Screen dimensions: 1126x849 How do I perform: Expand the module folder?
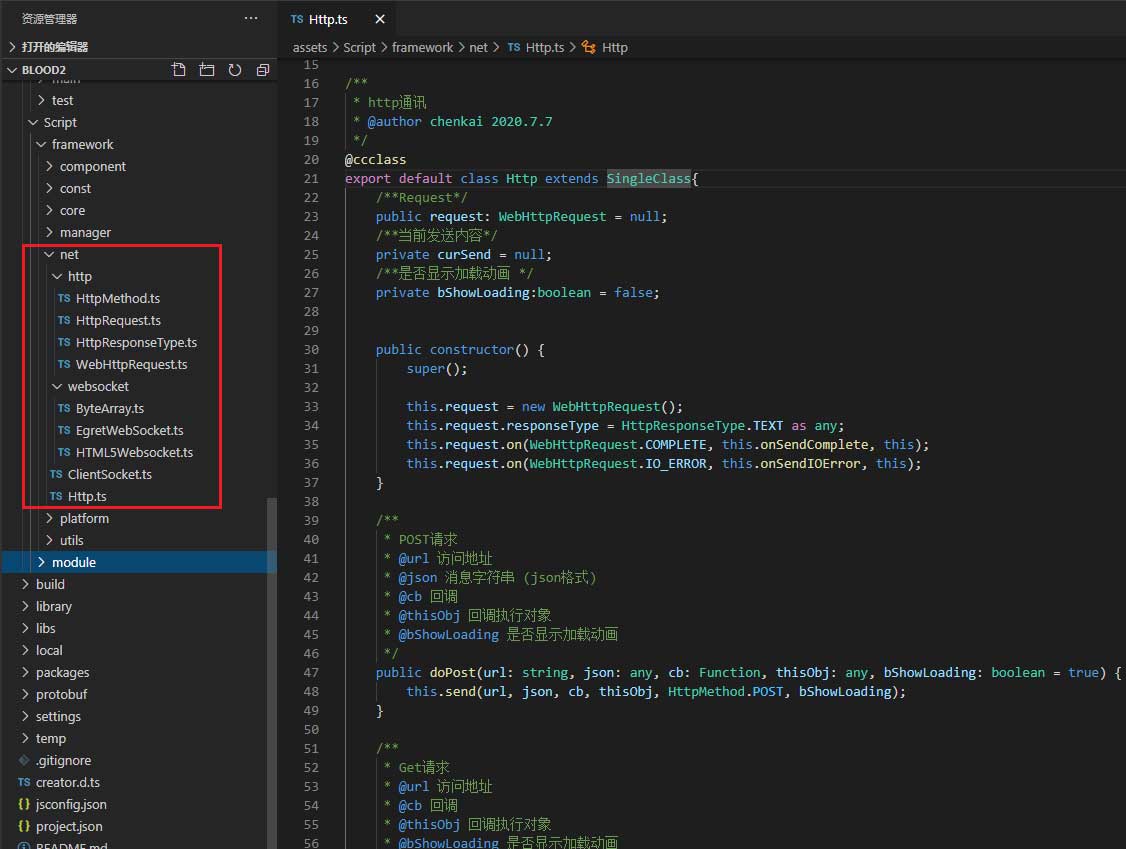pyautogui.click(x=41, y=562)
